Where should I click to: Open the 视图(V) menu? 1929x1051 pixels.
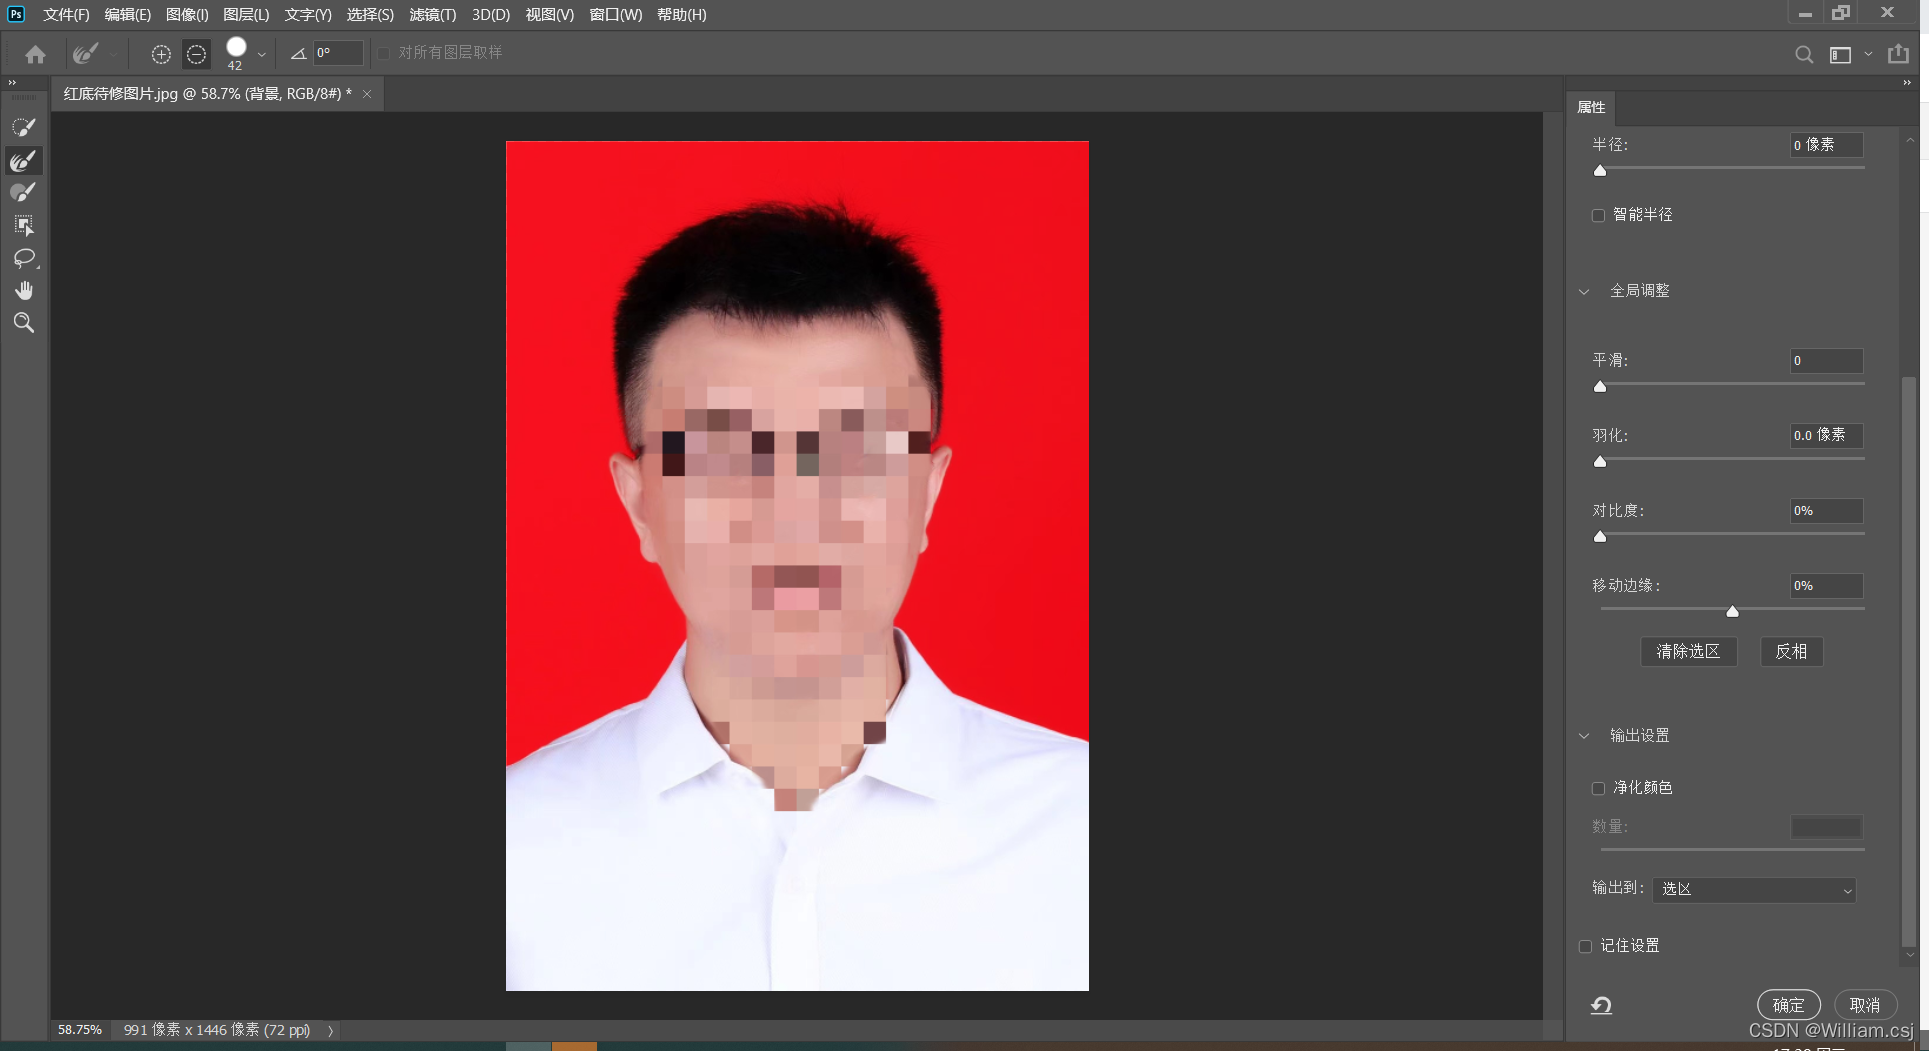pyautogui.click(x=550, y=15)
